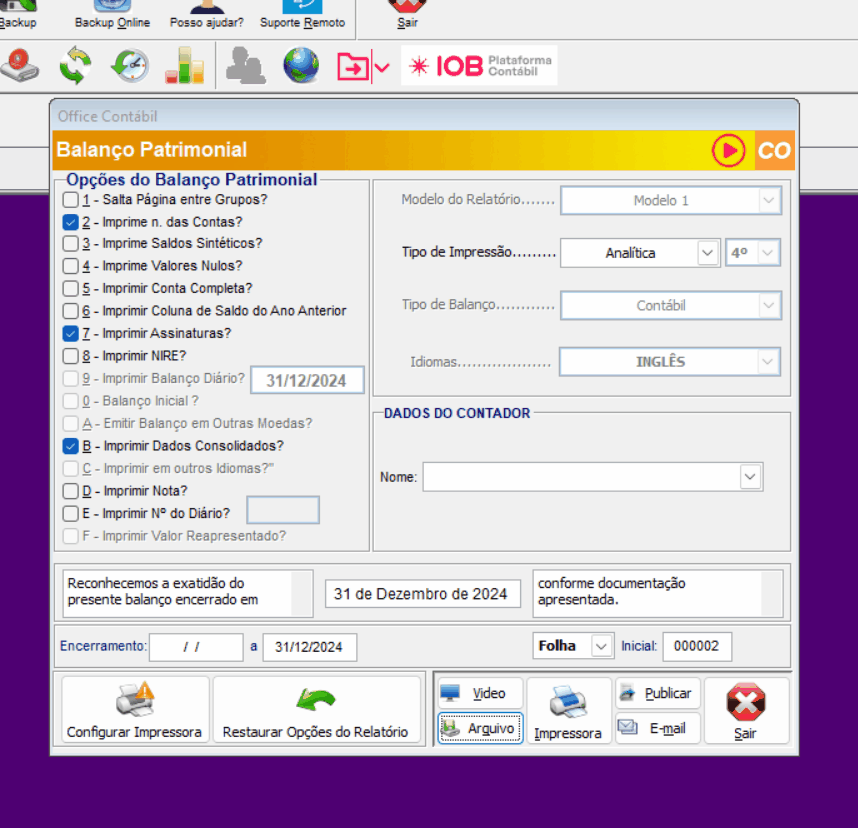Click the clock history toolbar icon
Image resolution: width=858 pixels, height=828 pixels.
(x=130, y=66)
